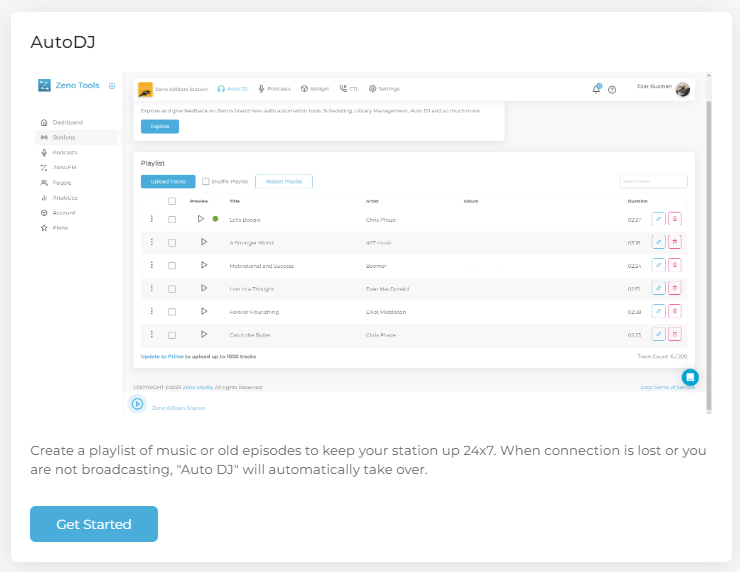Viewport: 740px width, 572px height.
Task: Switch to the Podcasts tab in top bar
Action: coord(274,89)
